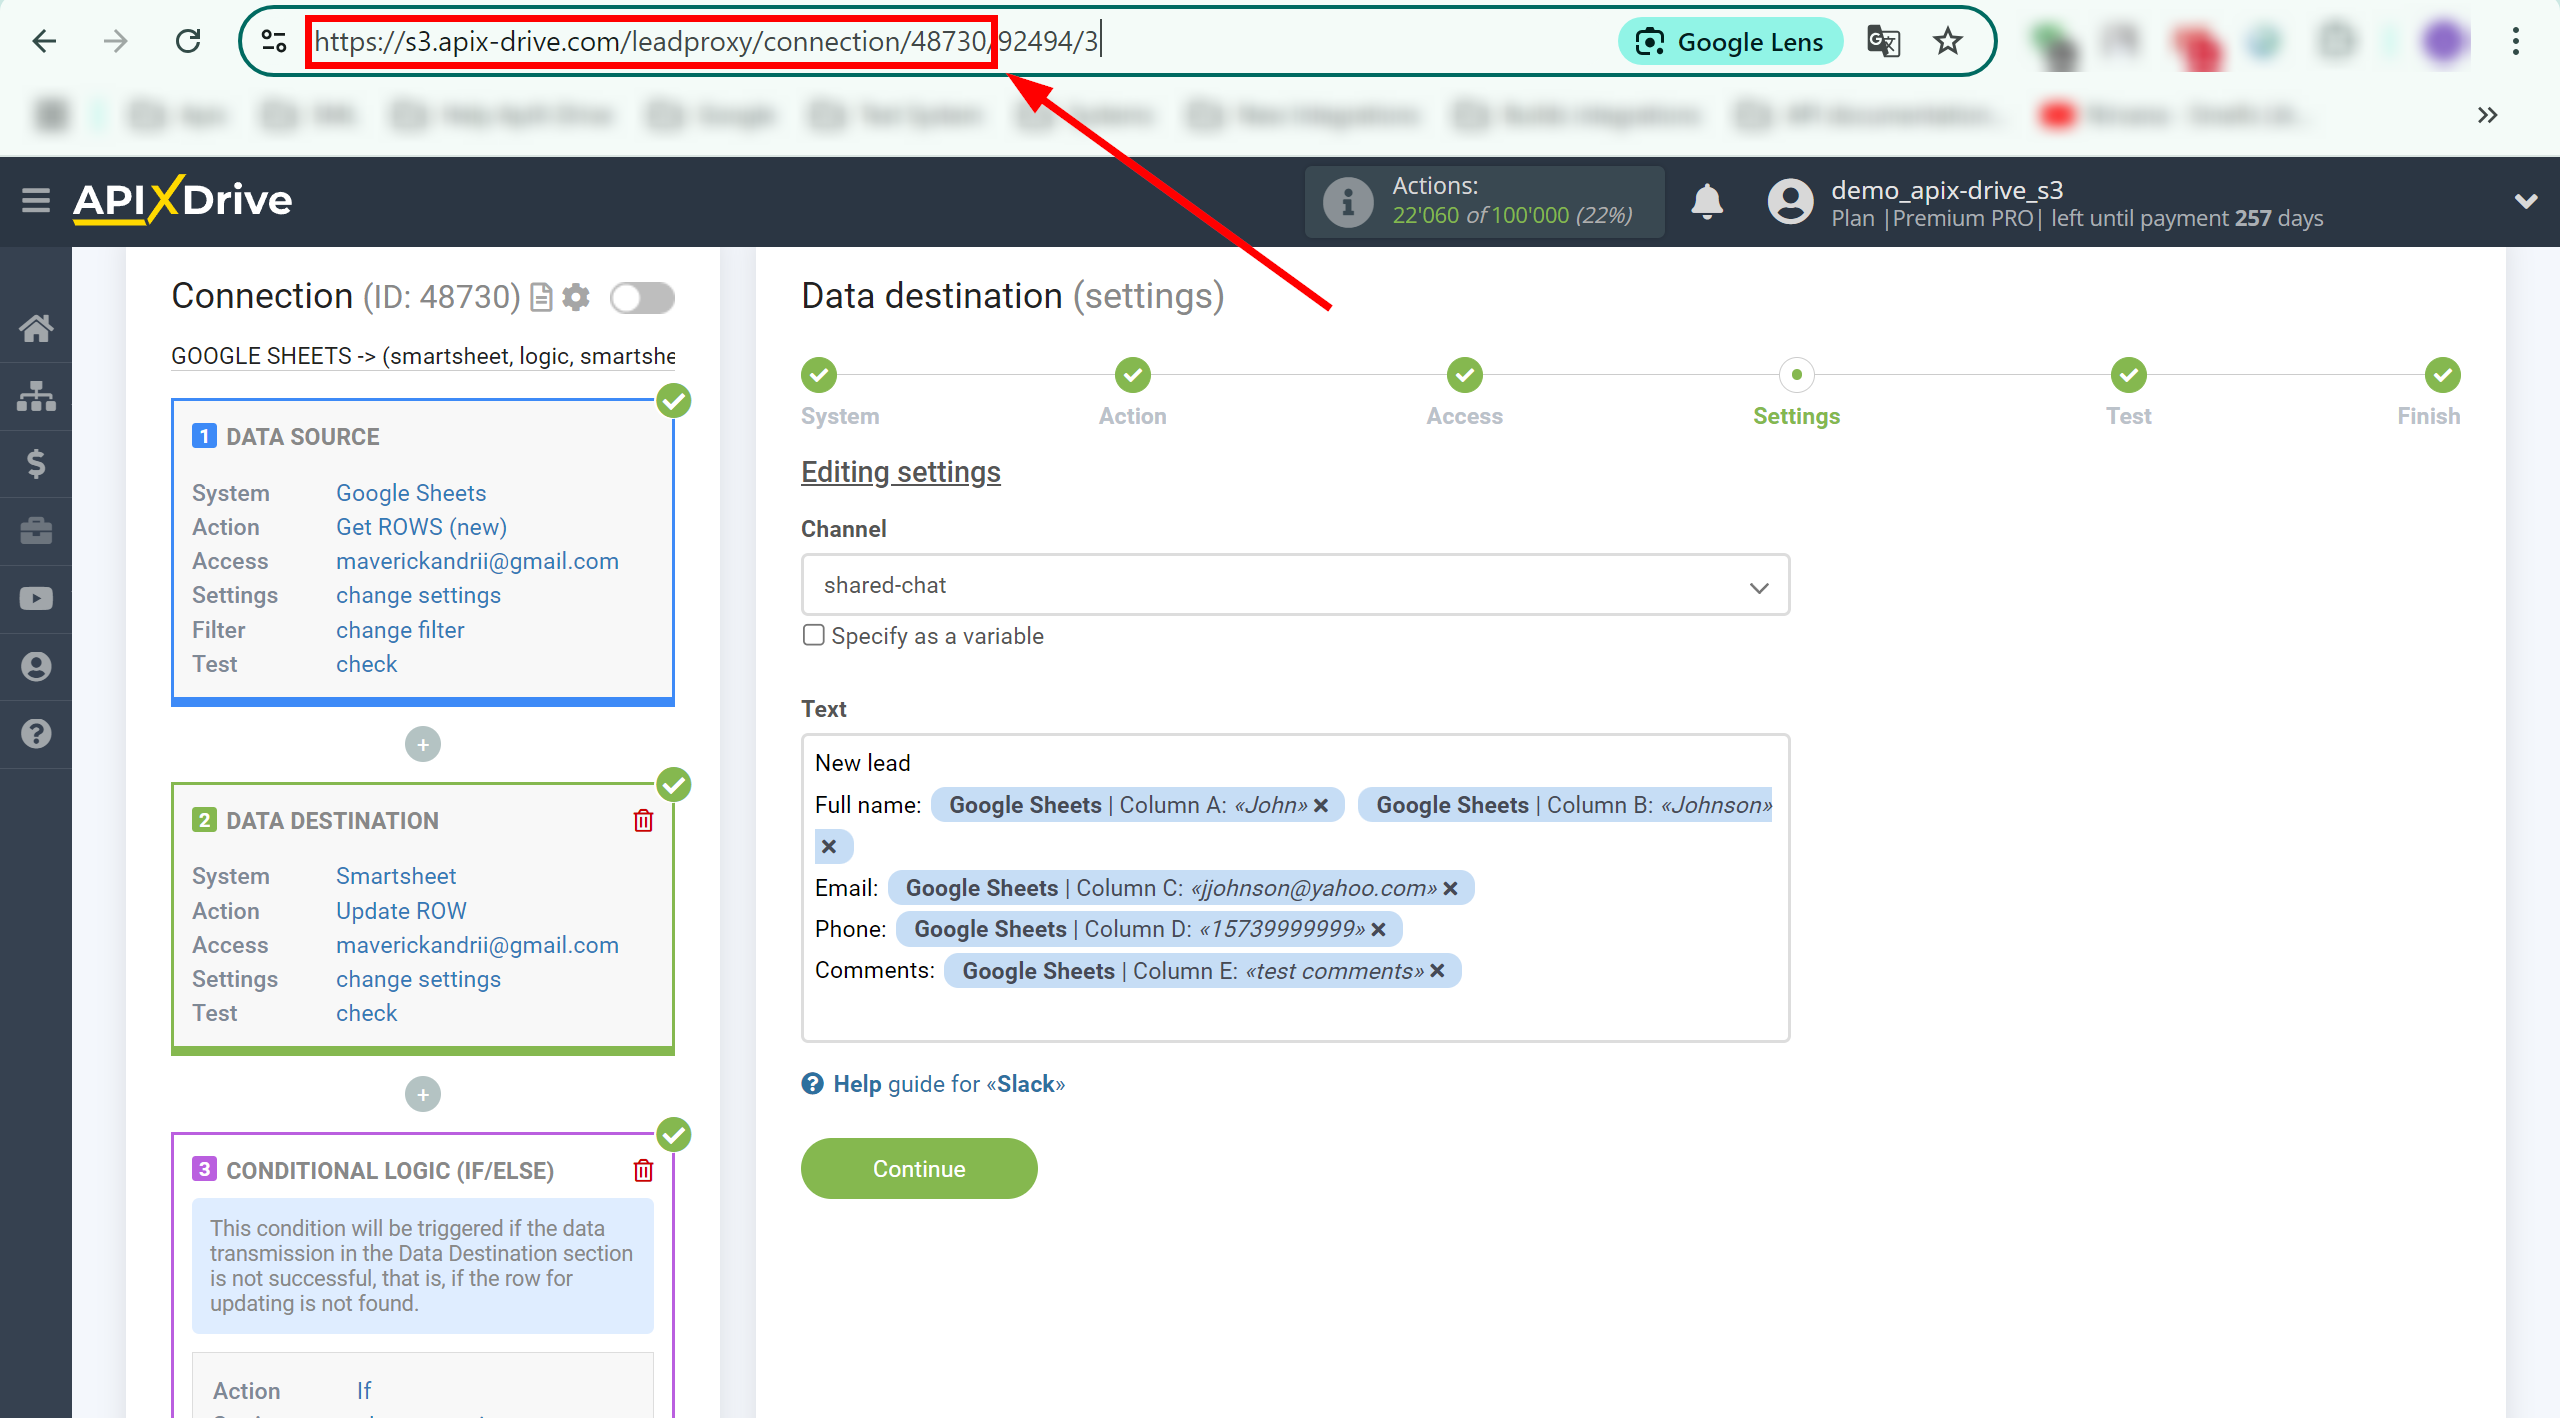Open the connection notes document icon
The width and height of the screenshot is (2560, 1418).
coord(541,297)
